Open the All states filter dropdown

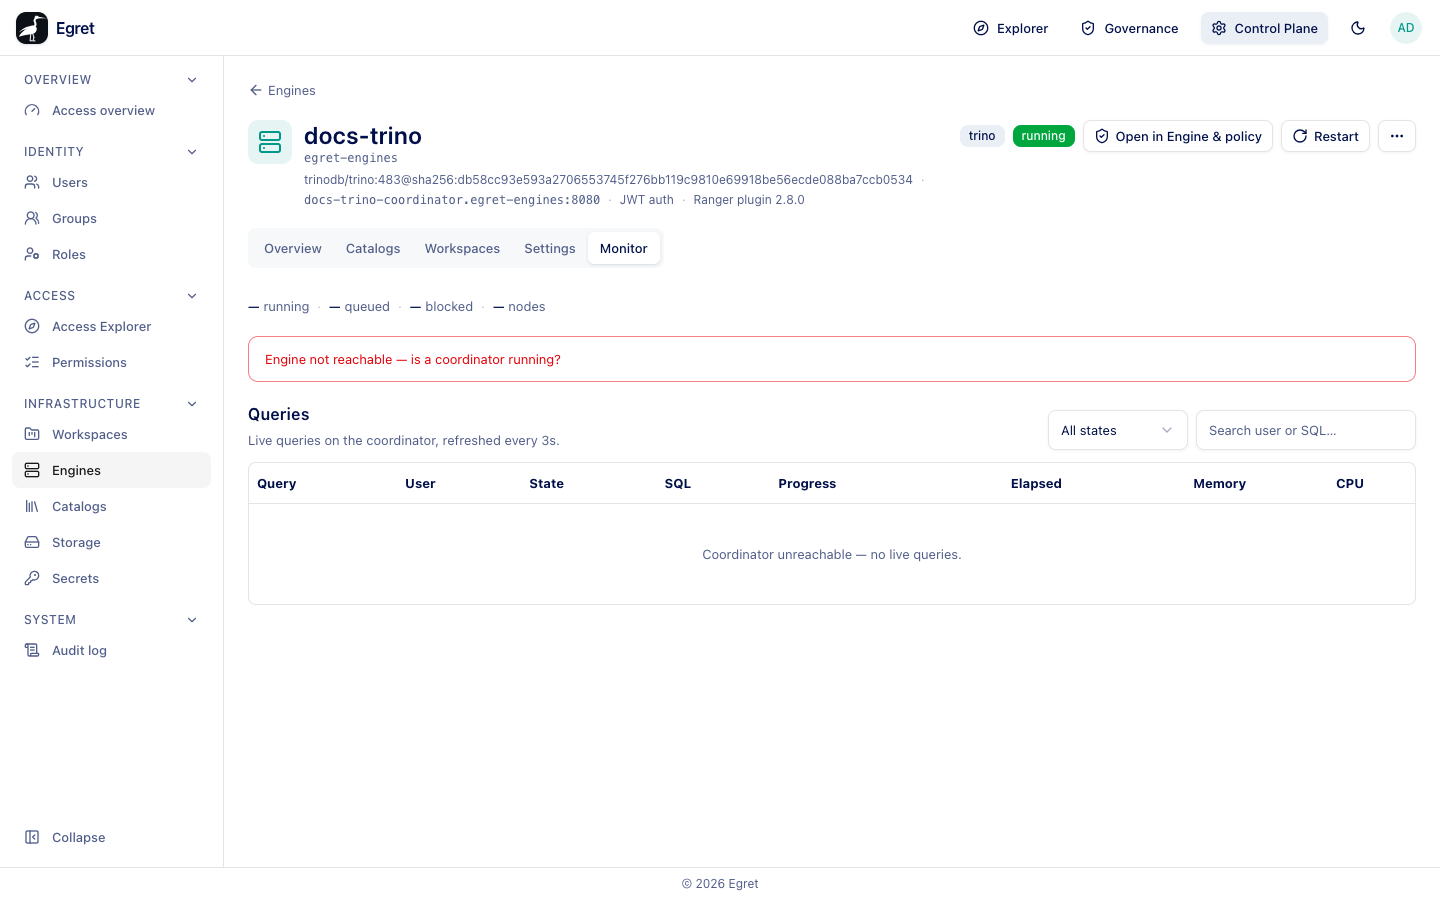1118,430
